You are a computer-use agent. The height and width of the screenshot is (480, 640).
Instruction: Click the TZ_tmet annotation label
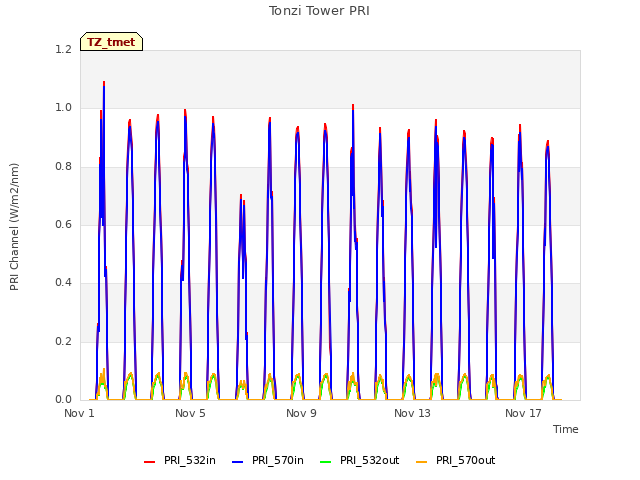pyautogui.click(x=111, y=42)
